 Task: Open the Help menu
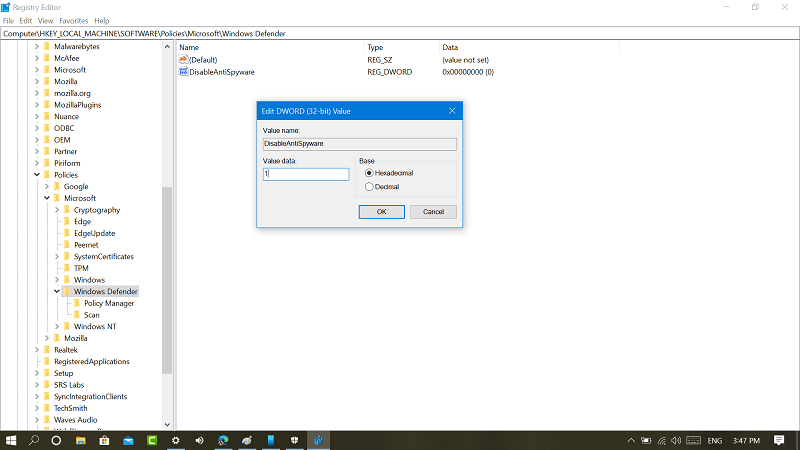[102, 21]
